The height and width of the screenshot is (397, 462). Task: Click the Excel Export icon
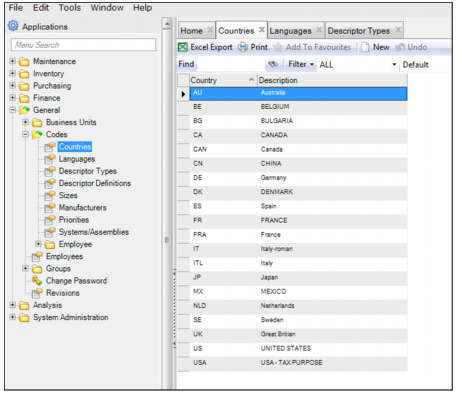(183, 47)
